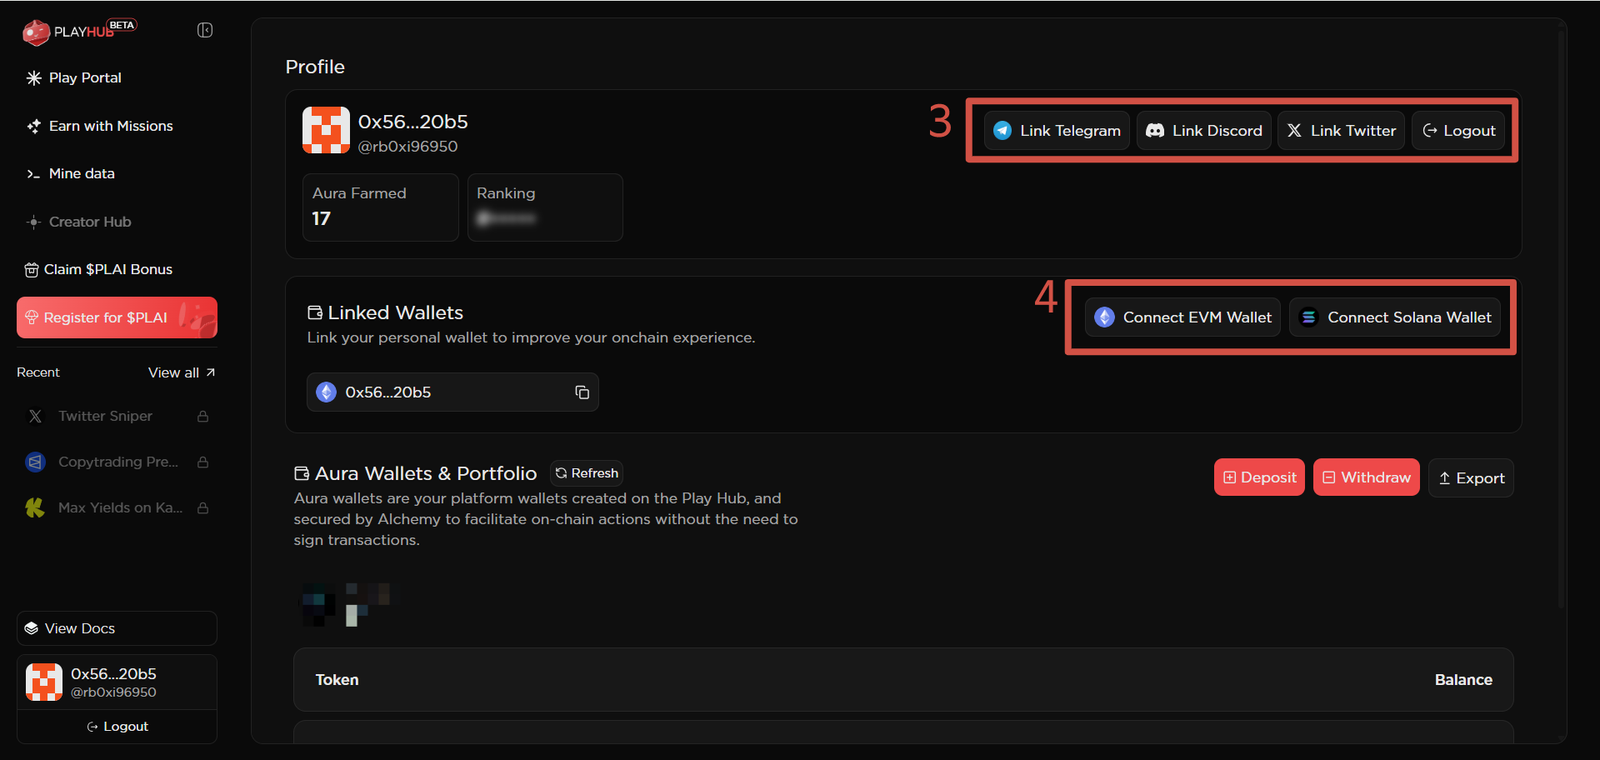Image resolution: width=1600 pixels, height=760 pixels.
Task: Refresh the Aura Wallets portfolio
Action: 587,473
